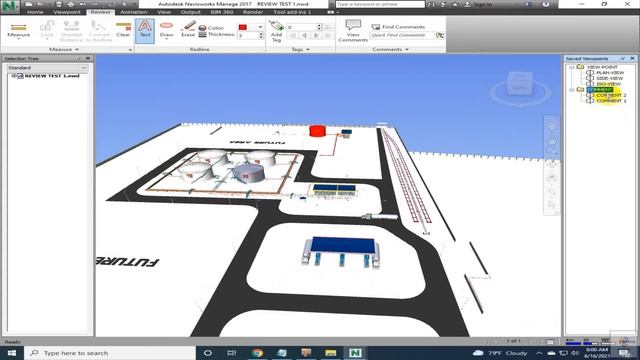Screen dimensions: 640x360
Task: Click the Sign In button
Action: (479, 4)
